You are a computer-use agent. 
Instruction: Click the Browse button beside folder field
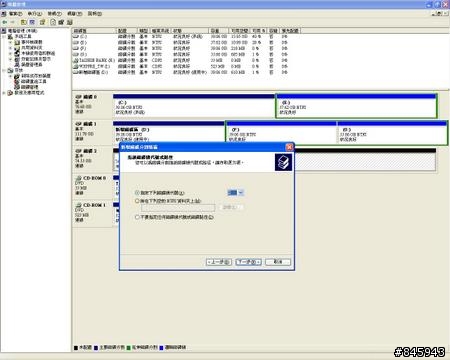pyautogui.click(x=231, y=207)
